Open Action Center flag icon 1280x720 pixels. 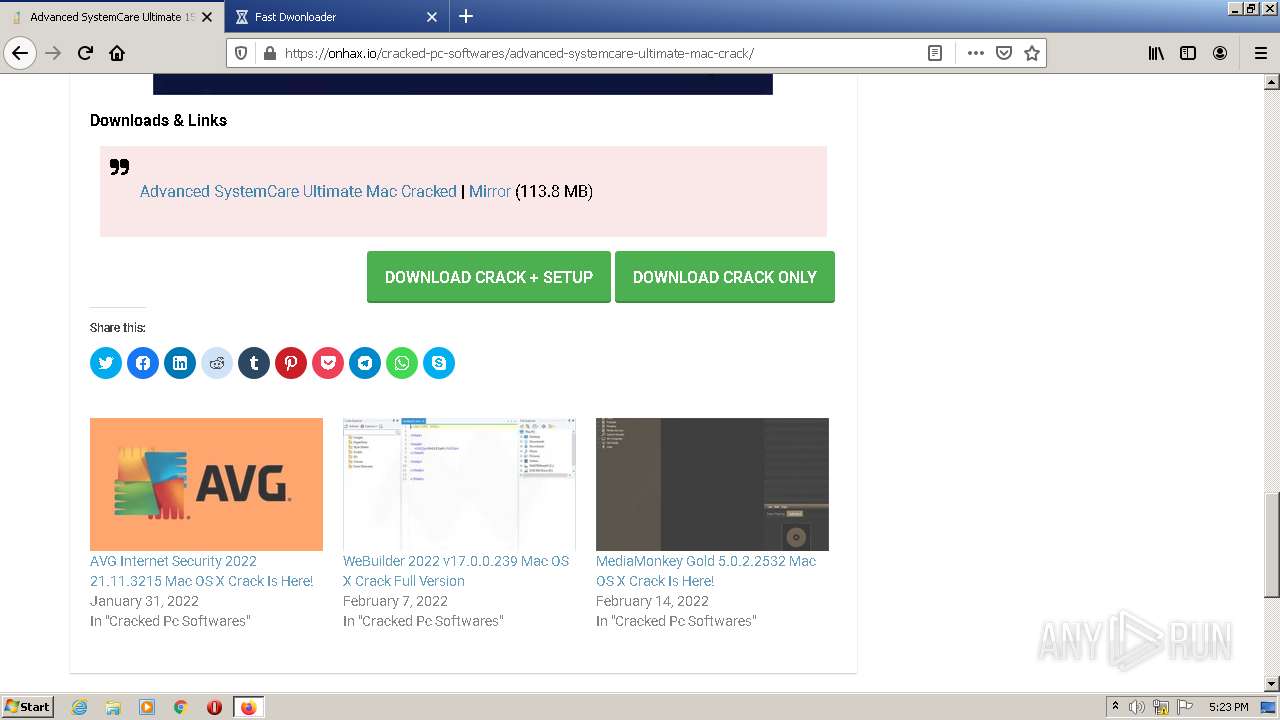(1184, 707)
